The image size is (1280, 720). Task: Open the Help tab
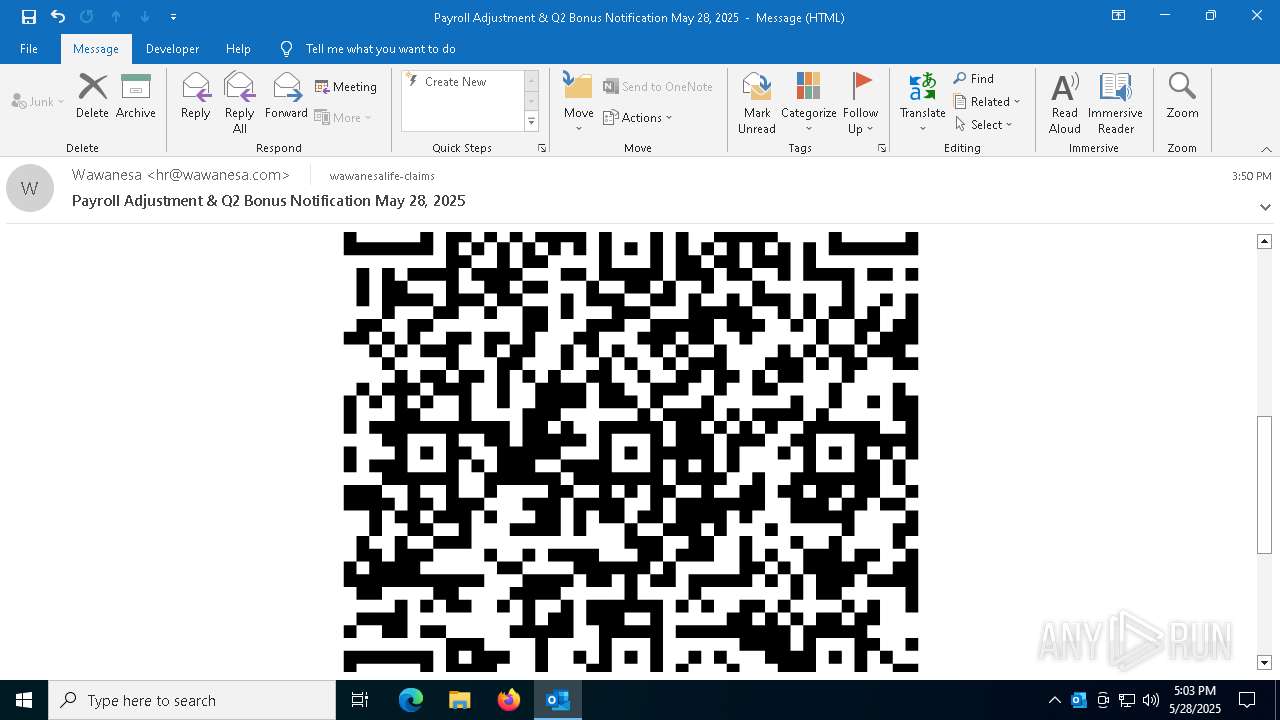pyautogui.click(x=238, y=48)
